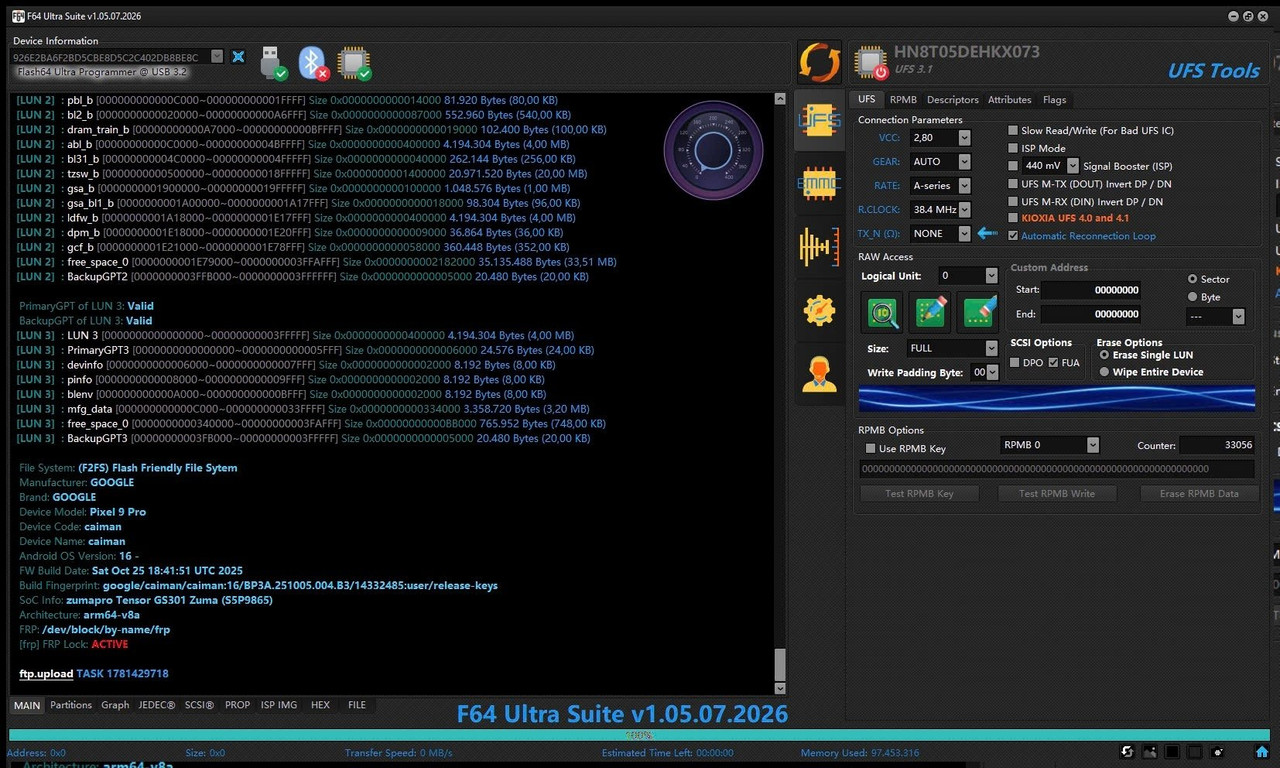Open the TX_N NONE dropdown

coord(964,234)
